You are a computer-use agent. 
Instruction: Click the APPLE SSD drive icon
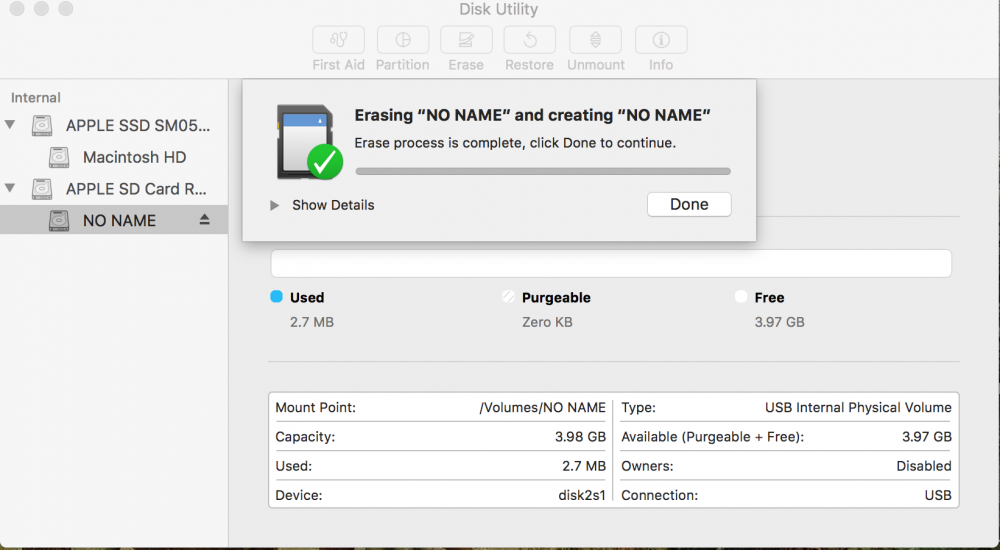[x=42, y=125]
